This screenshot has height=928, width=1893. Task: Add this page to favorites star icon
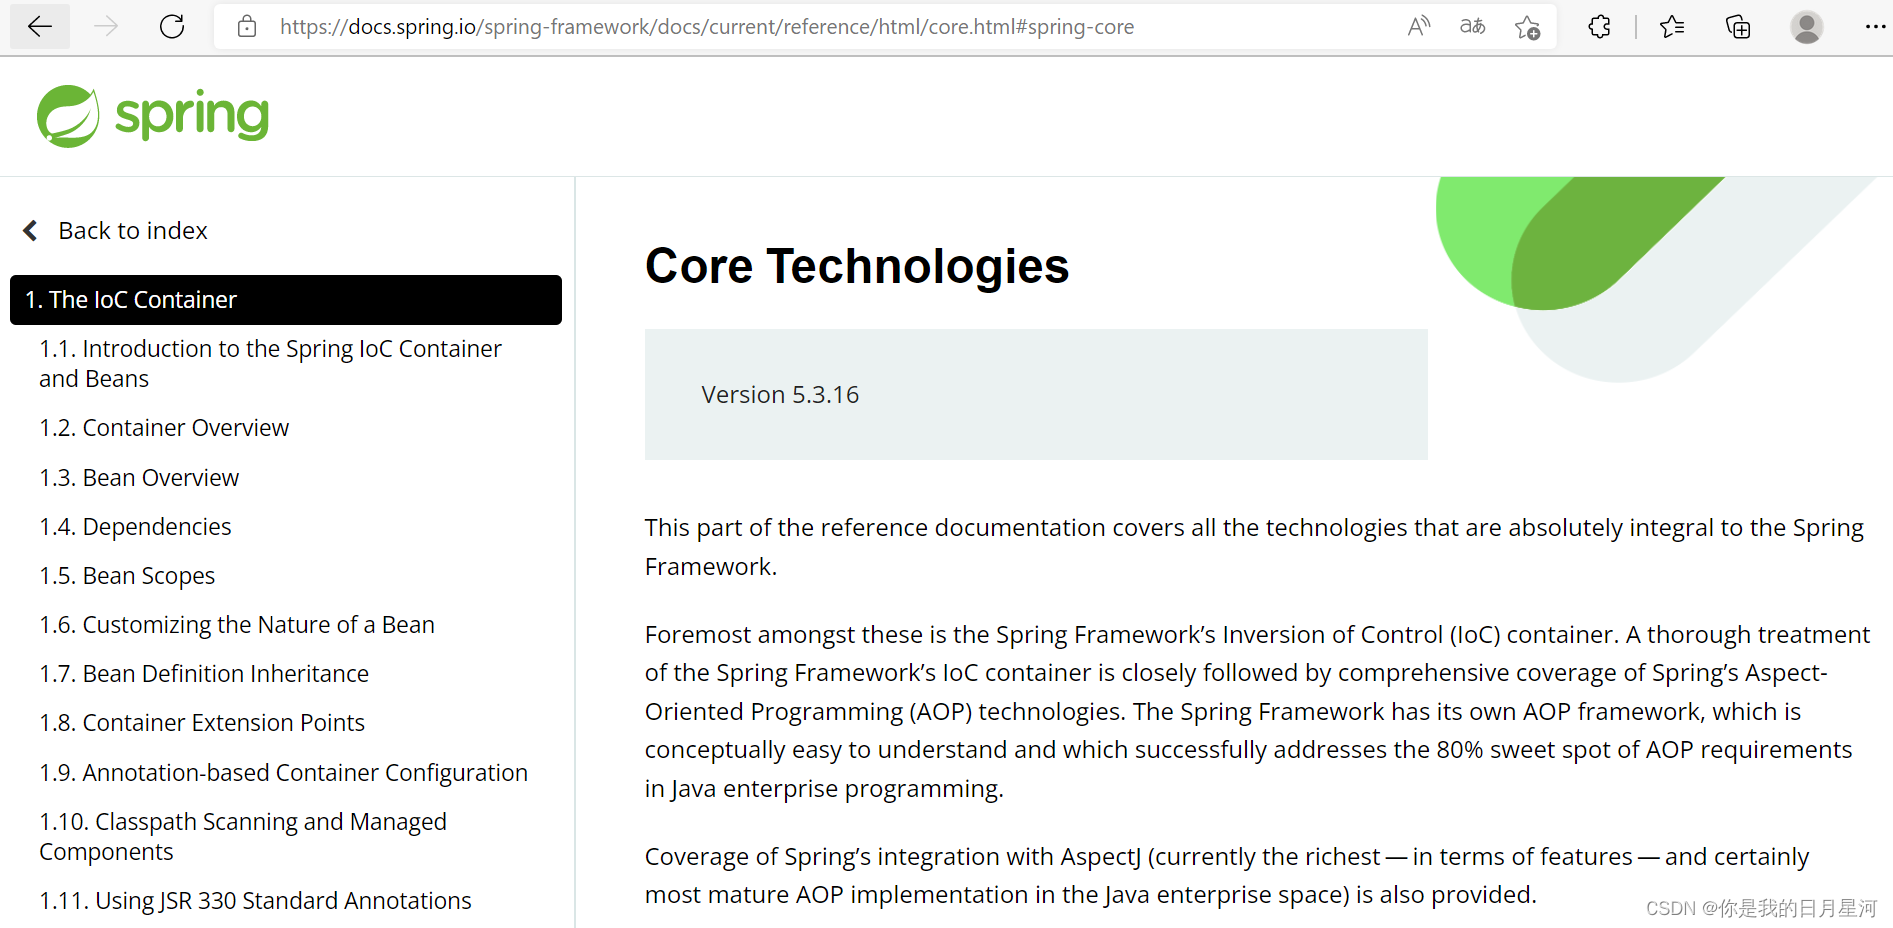click(x=1527, y=27)
